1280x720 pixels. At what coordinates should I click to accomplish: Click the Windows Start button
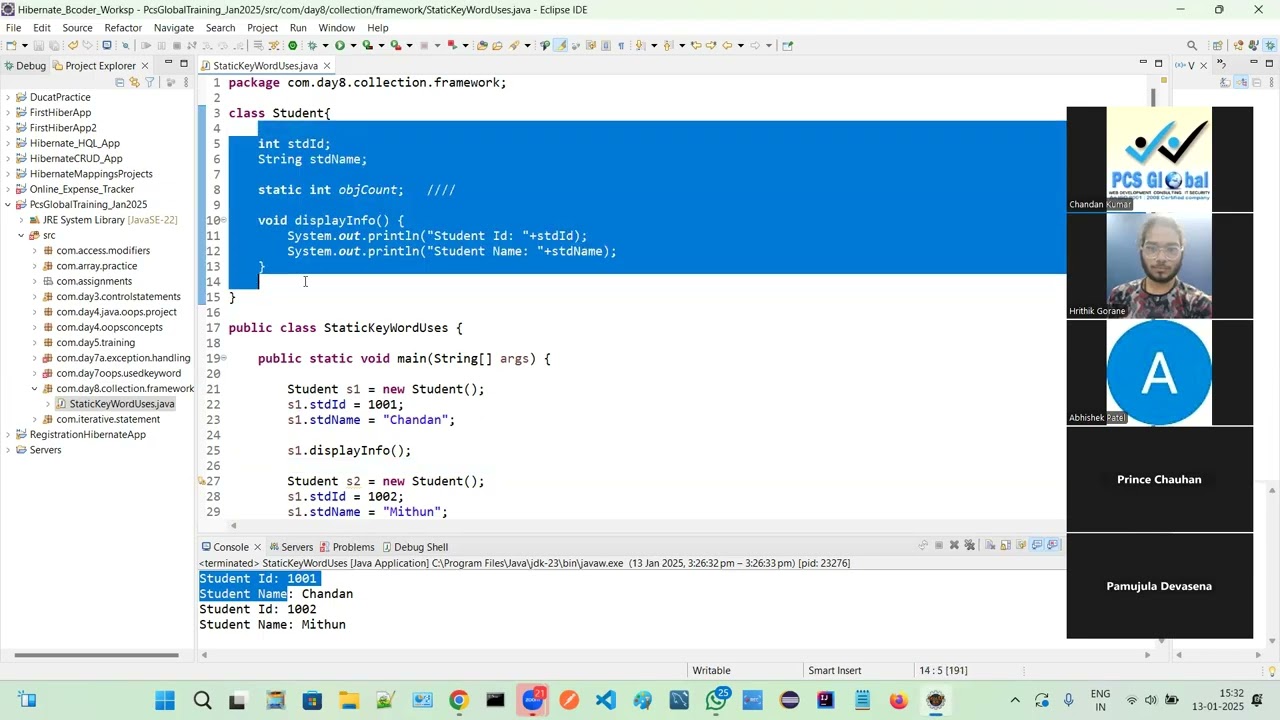[165, 701]
